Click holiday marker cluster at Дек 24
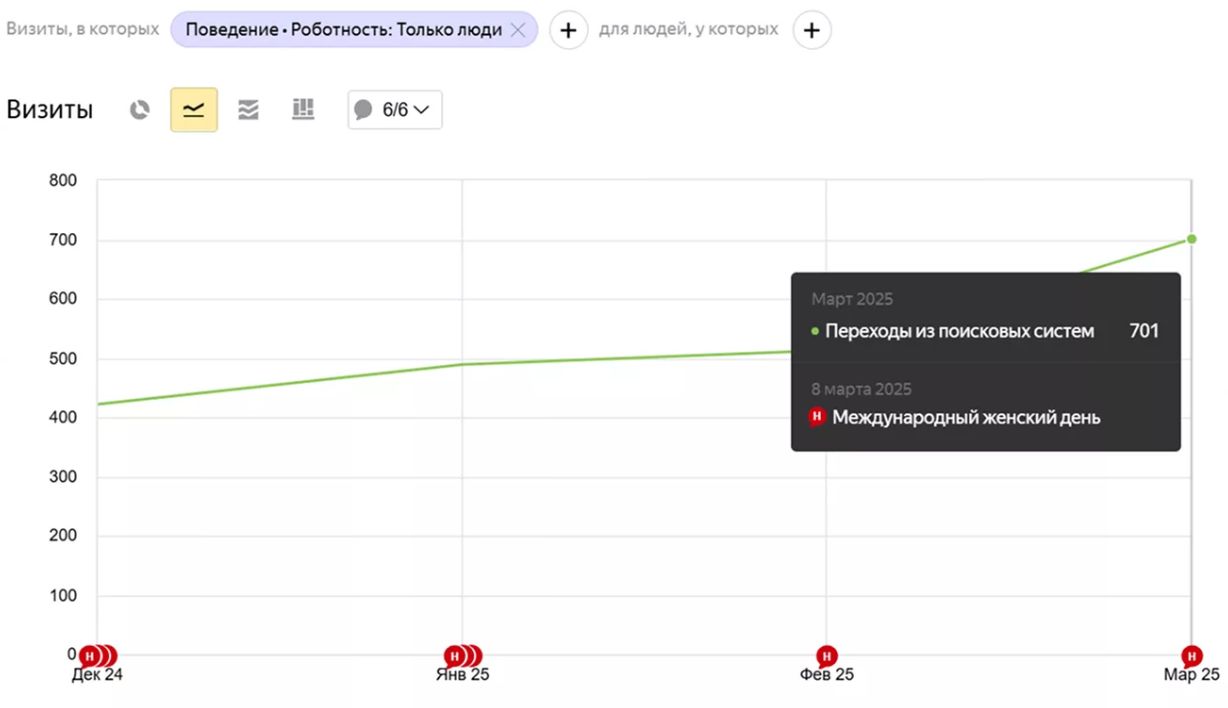 [98, 656]
